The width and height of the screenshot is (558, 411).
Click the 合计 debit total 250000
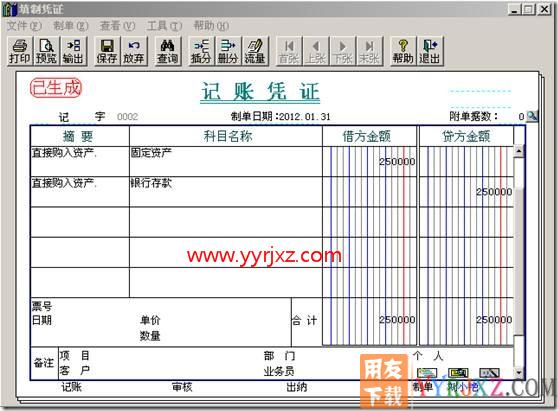pos(397,320)
